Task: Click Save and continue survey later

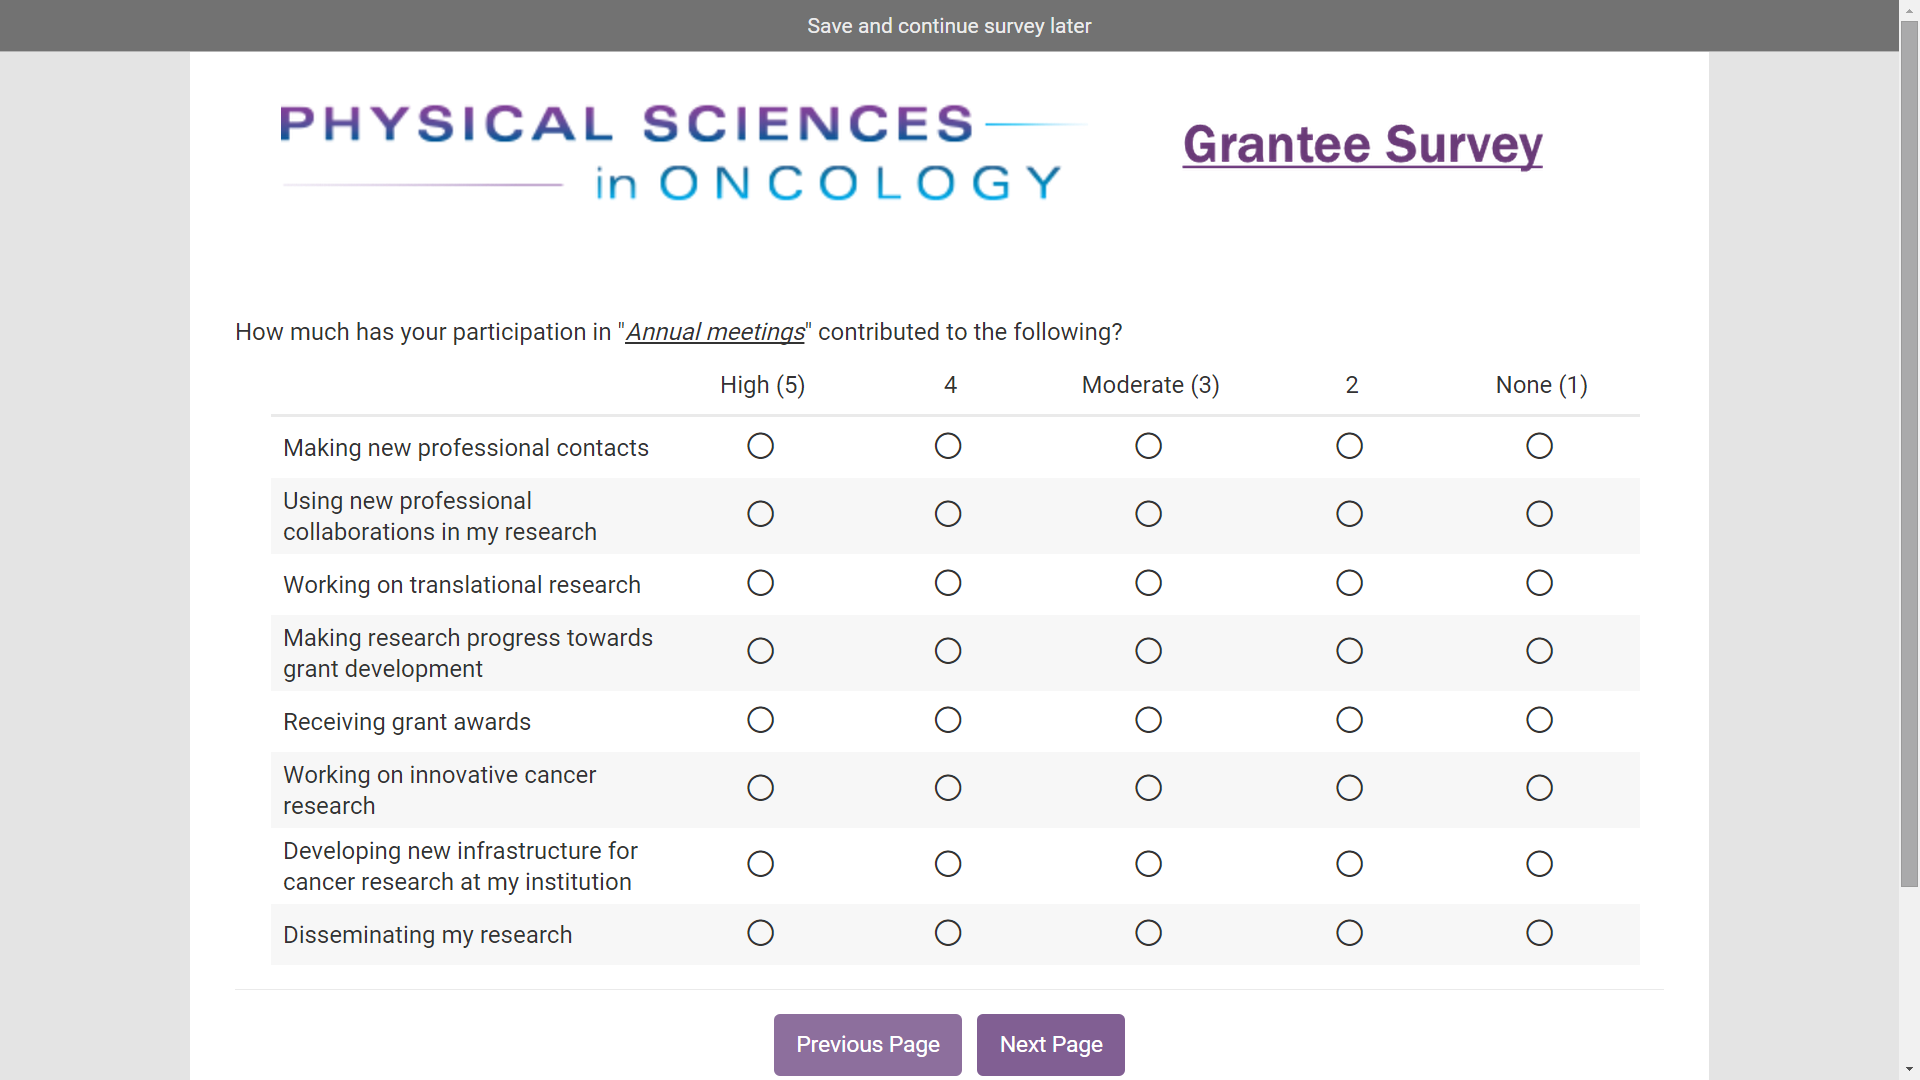Action: click(x=949, y=26)
